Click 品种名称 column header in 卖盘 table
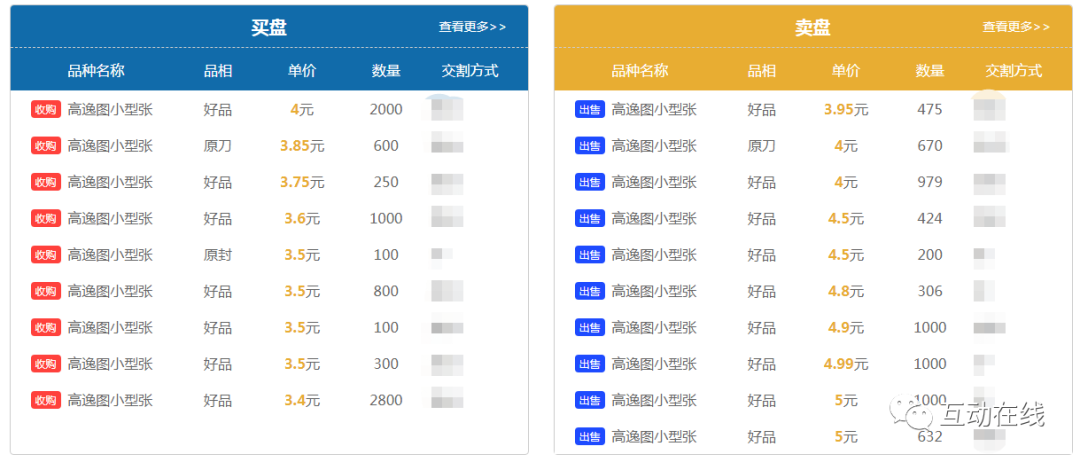This screenshot has height=462, width=1080. pyautogui.click(x=640, y=70)
